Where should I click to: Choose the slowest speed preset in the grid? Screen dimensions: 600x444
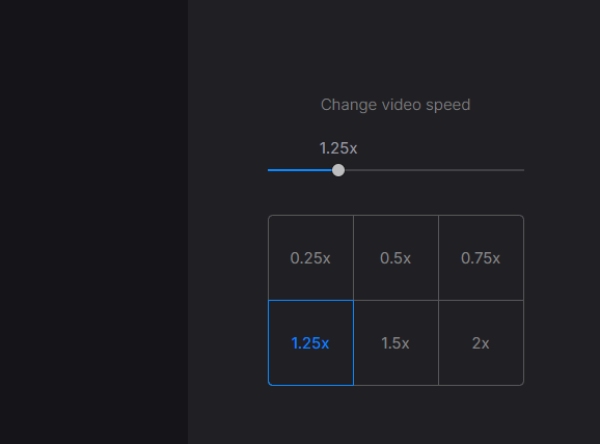coord(310,258)
